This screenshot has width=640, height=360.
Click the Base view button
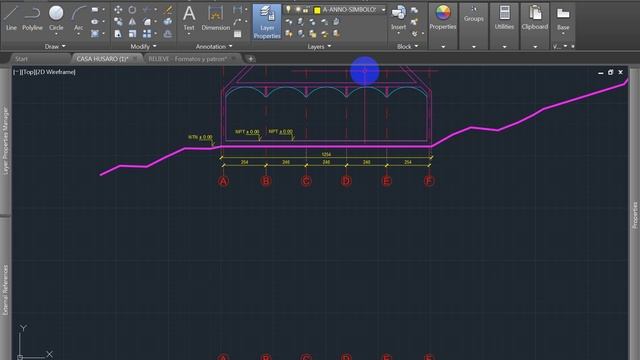563,20
